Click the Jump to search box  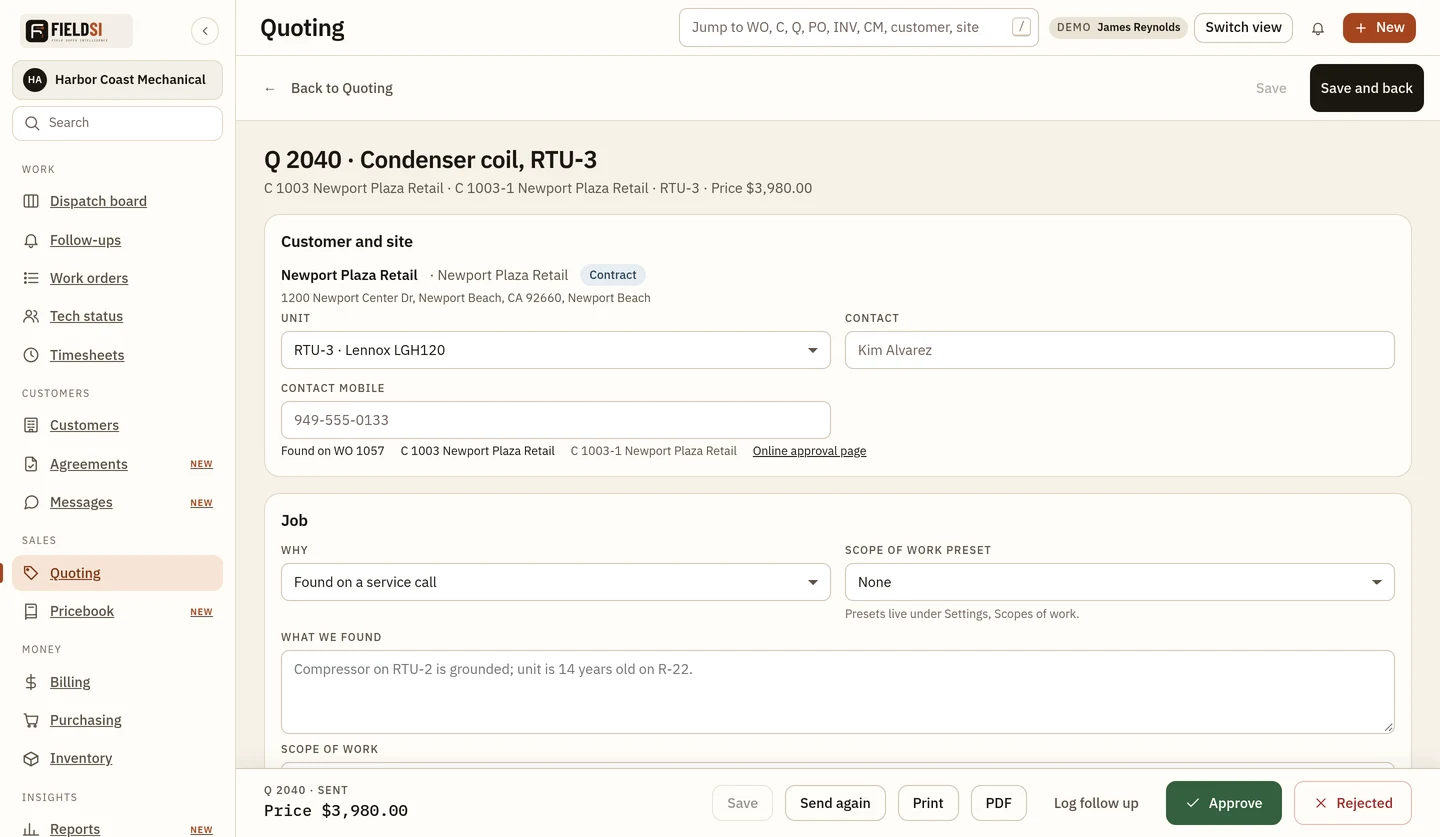pos(859,28)
